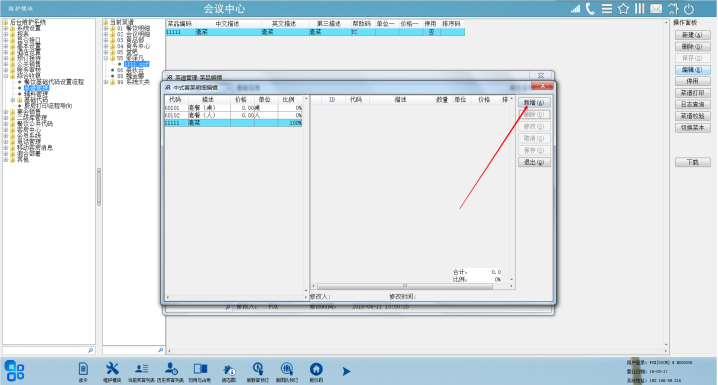Screen dimensions: 718x385
Task: Click search field below left tree
Action: (x=49, y=350)
